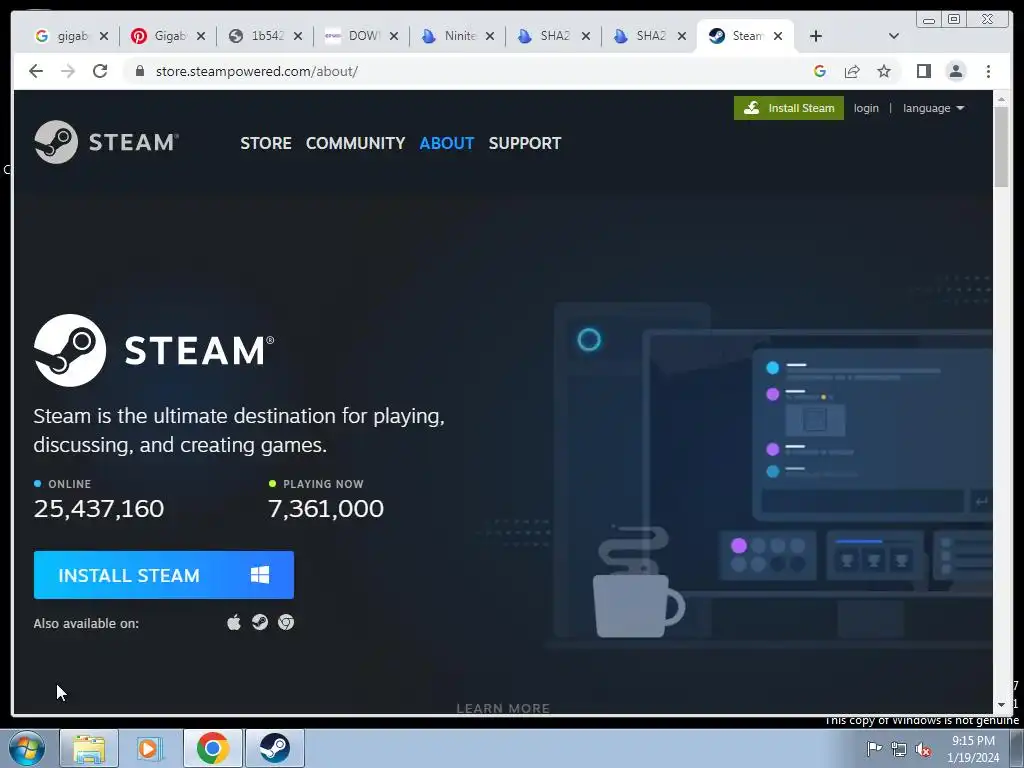Bookmark this page with the star icon
The width and height of the screenshot is (1024, 768).
(884, 71)
